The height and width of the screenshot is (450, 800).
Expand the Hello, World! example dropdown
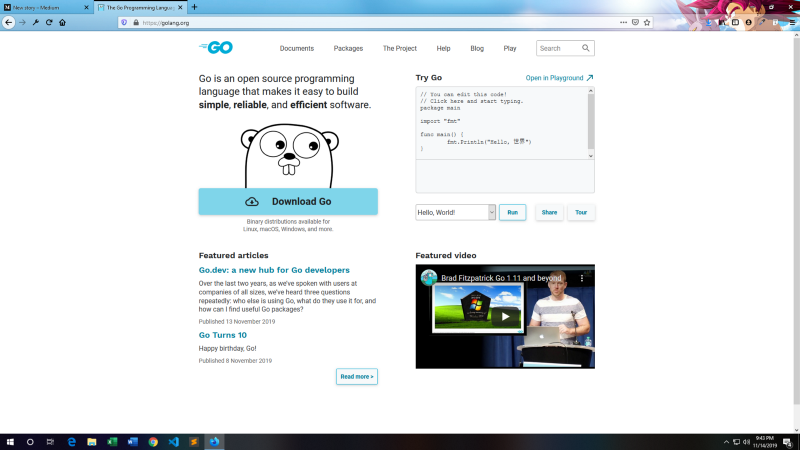click(x=491, y=212)
